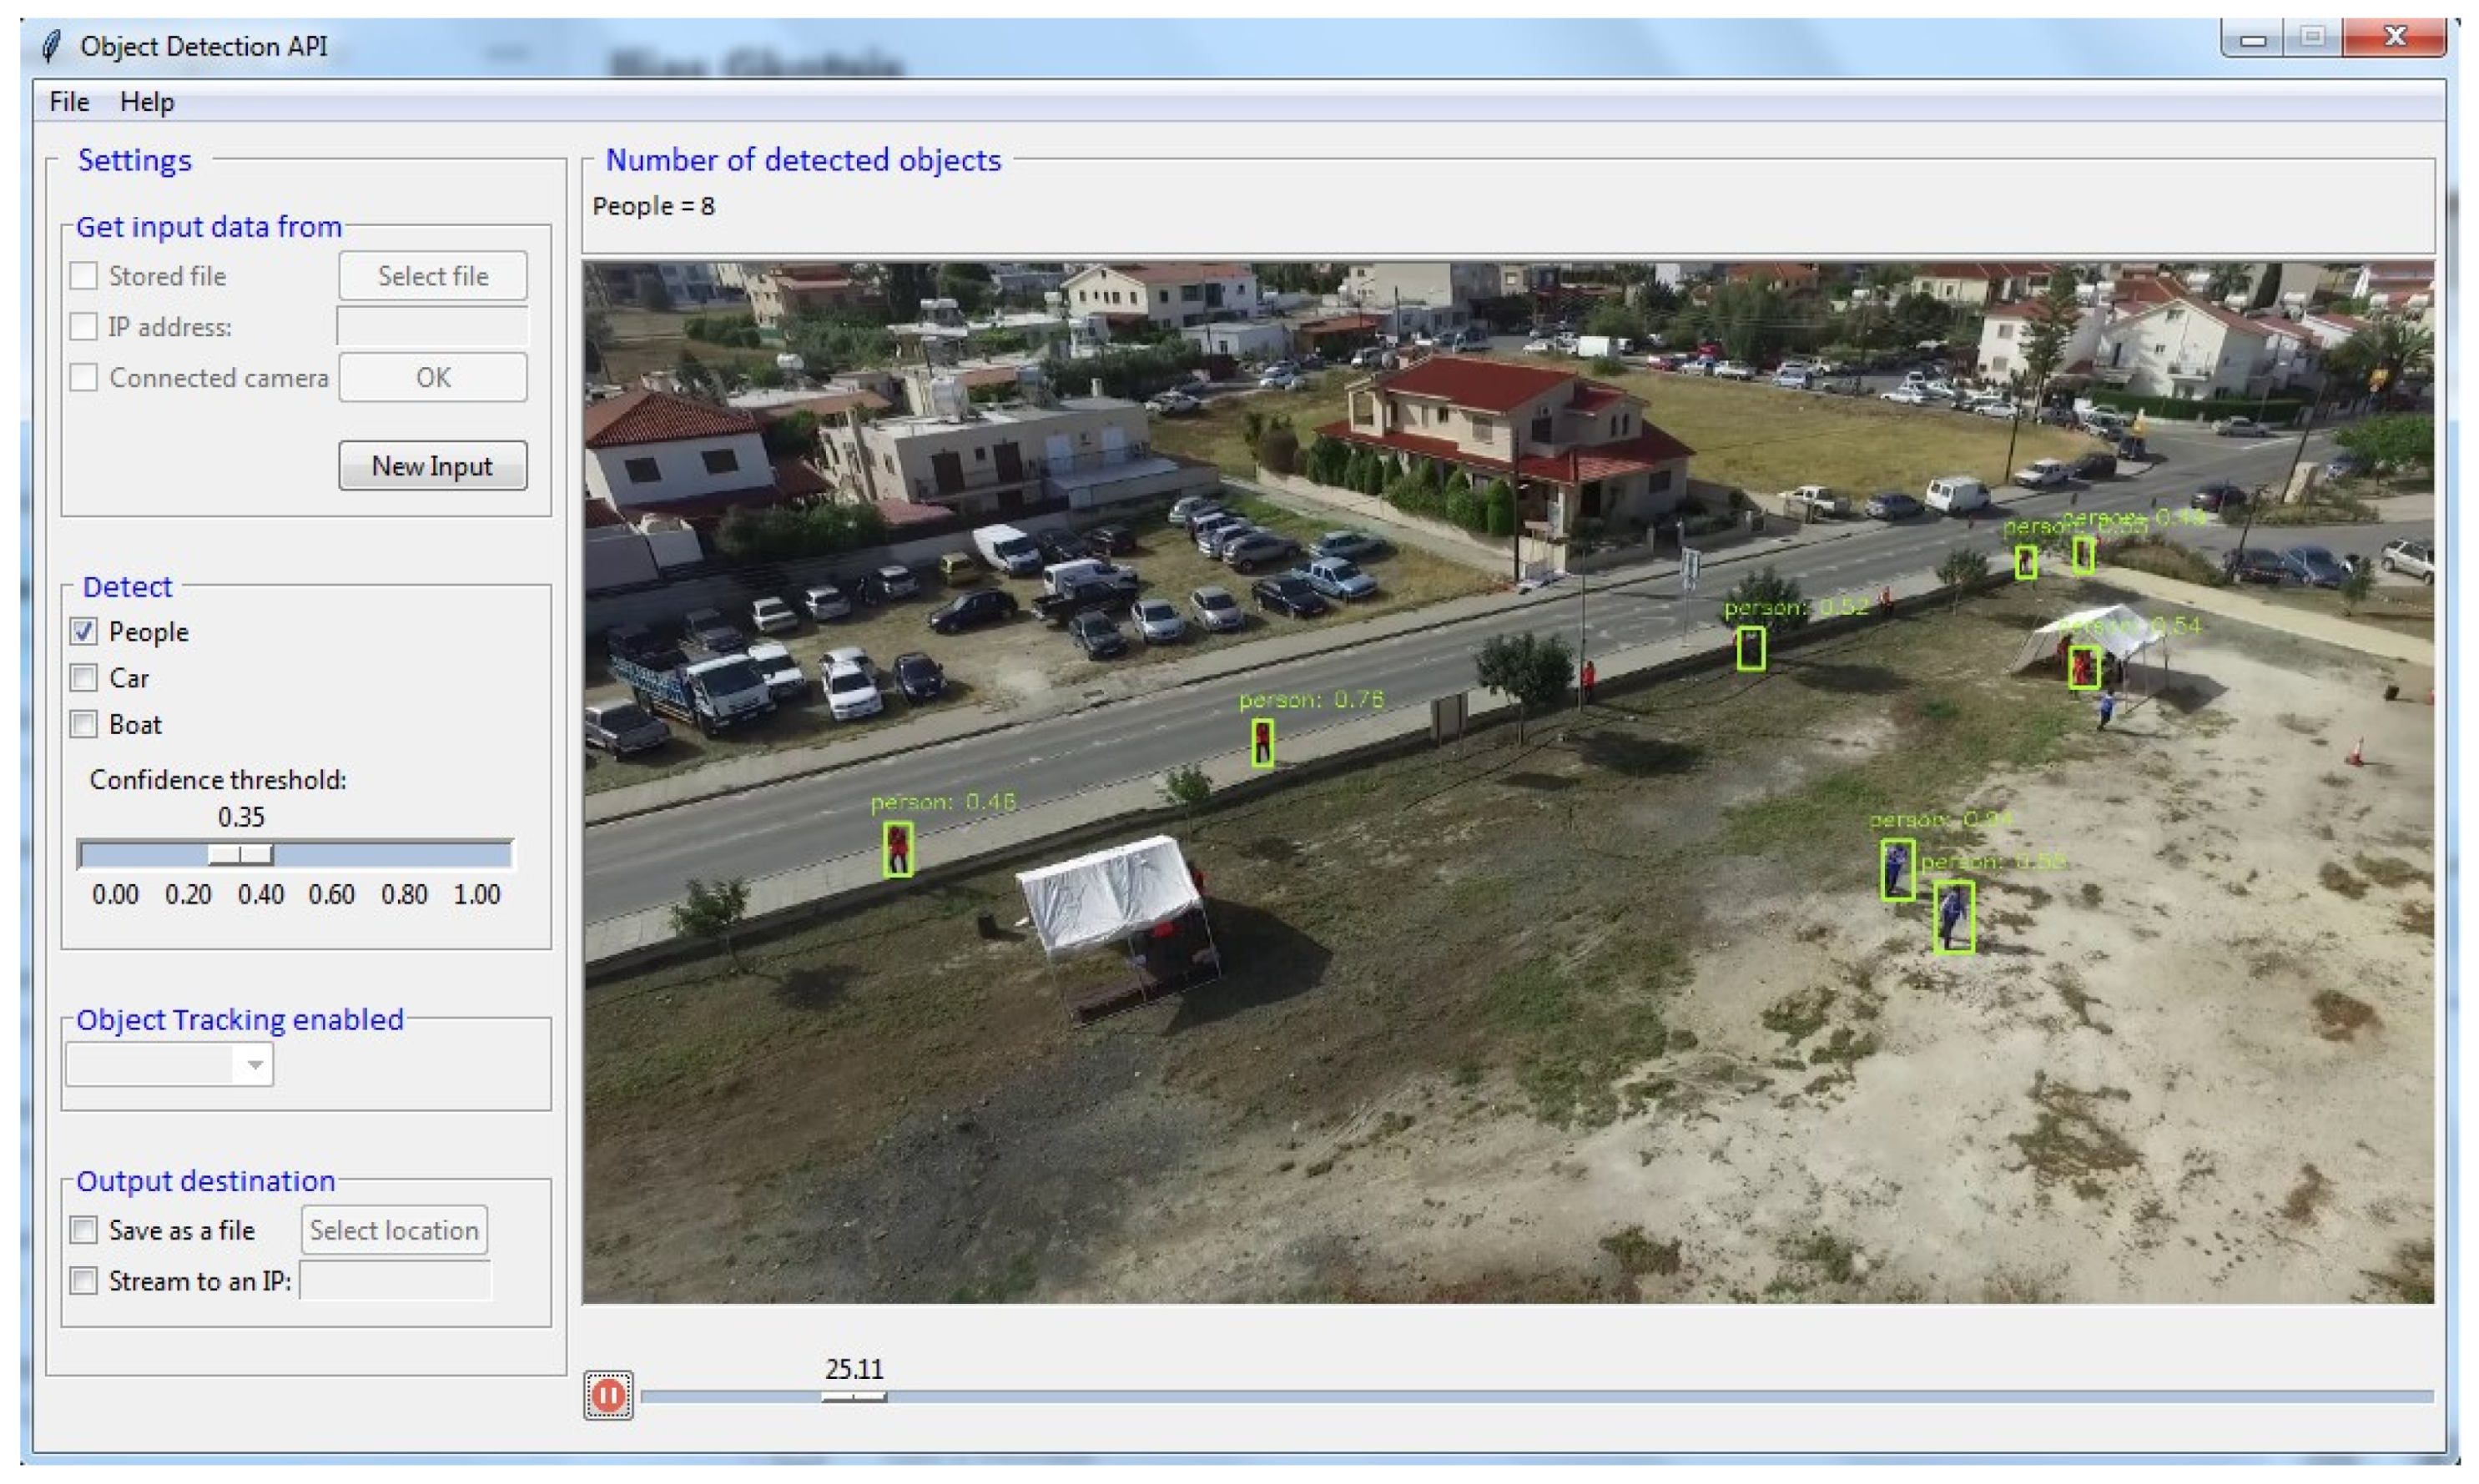The image size is (2479, 1484).
Task: Click the confidence threshold slider handle
Action: 240,854
